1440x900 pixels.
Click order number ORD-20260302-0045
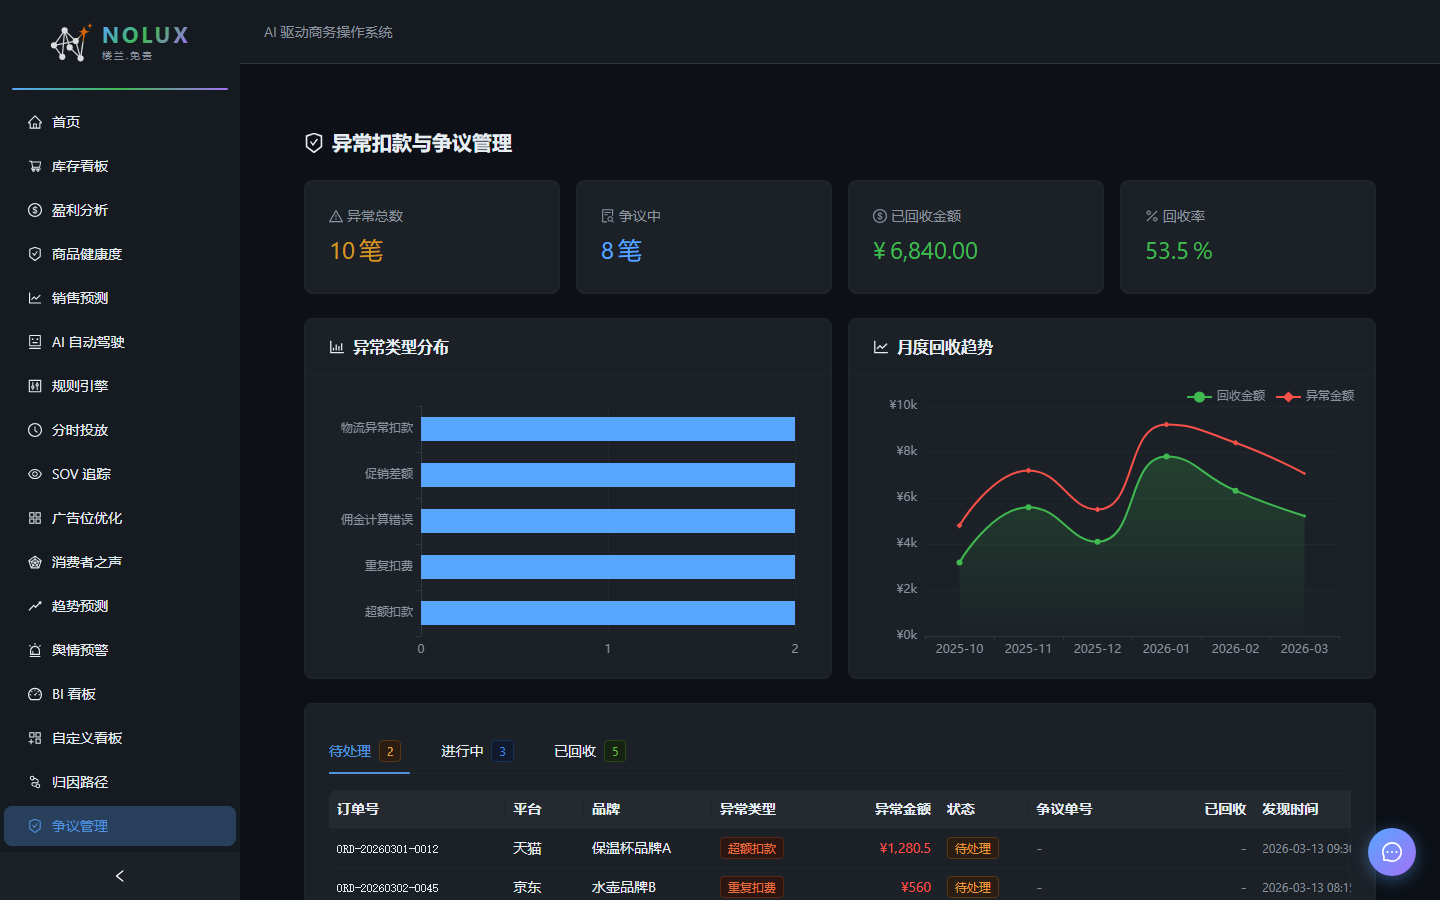[387, 888]
